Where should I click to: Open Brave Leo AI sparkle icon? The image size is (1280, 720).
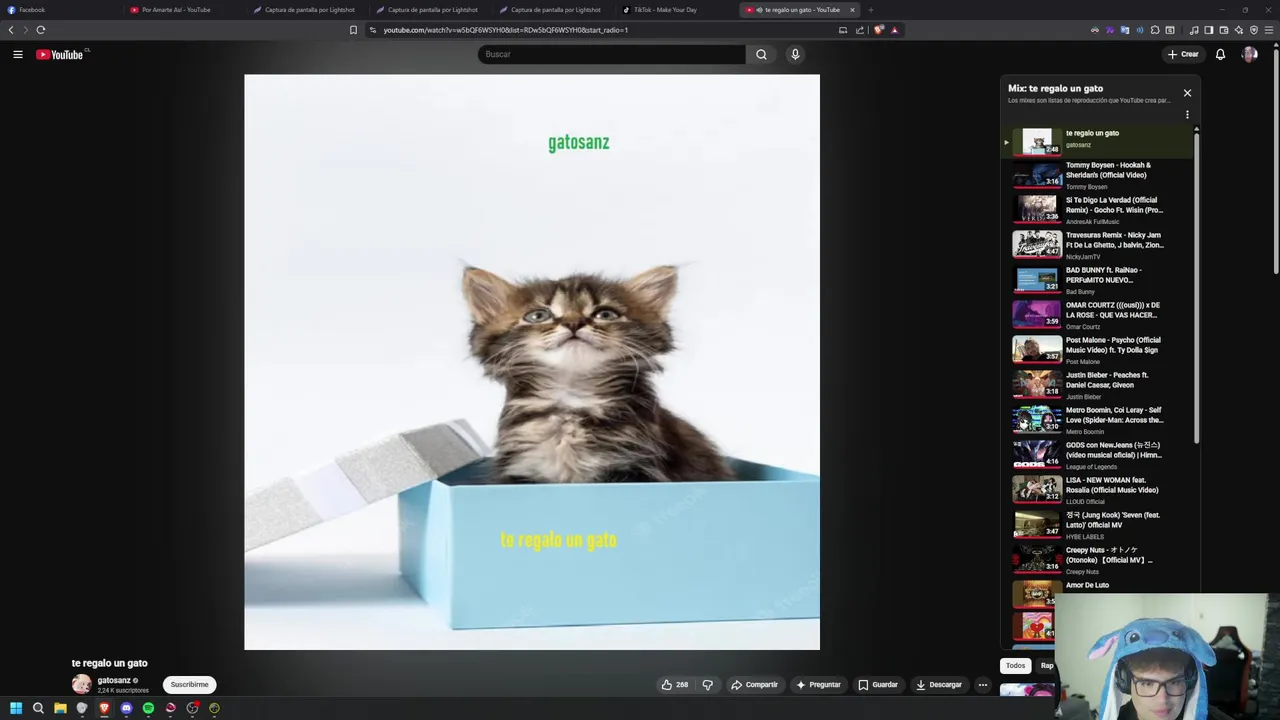coord(1239,30)
